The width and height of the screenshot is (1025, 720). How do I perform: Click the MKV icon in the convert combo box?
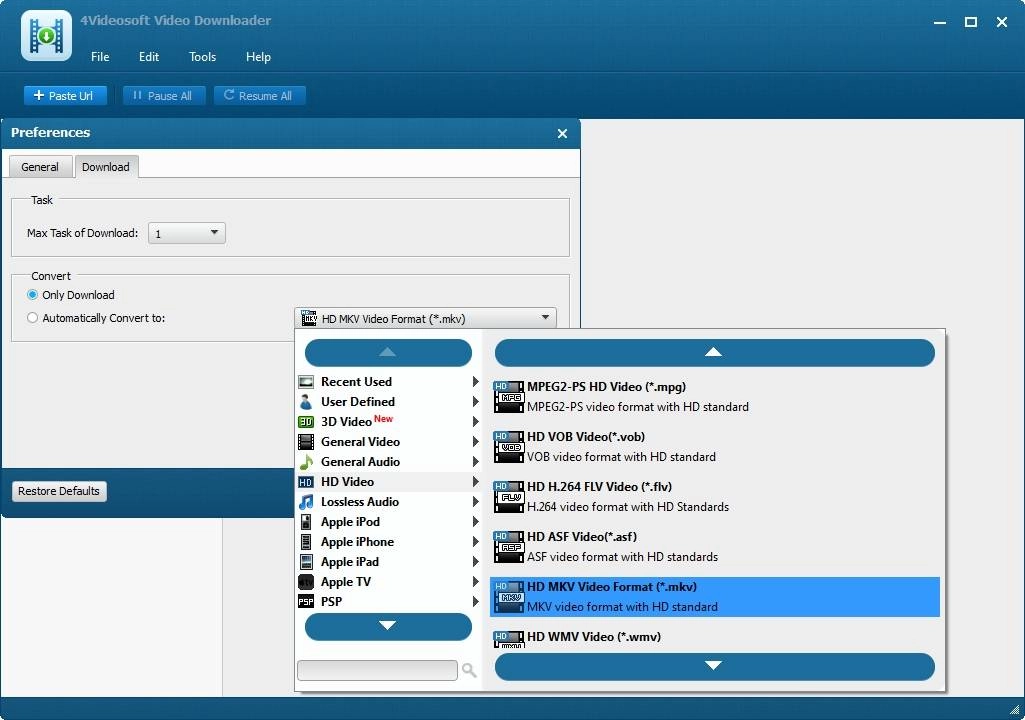coord(309,318)
